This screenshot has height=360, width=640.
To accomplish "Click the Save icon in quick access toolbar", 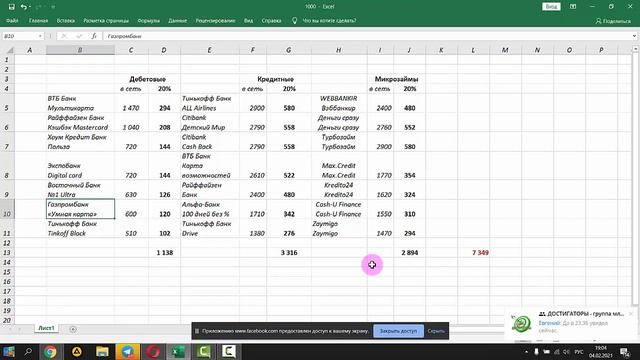I will coord(11,7).
